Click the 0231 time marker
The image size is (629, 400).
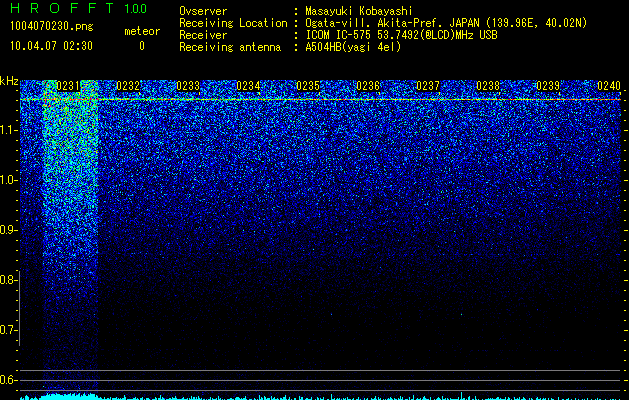pos(68,86)
